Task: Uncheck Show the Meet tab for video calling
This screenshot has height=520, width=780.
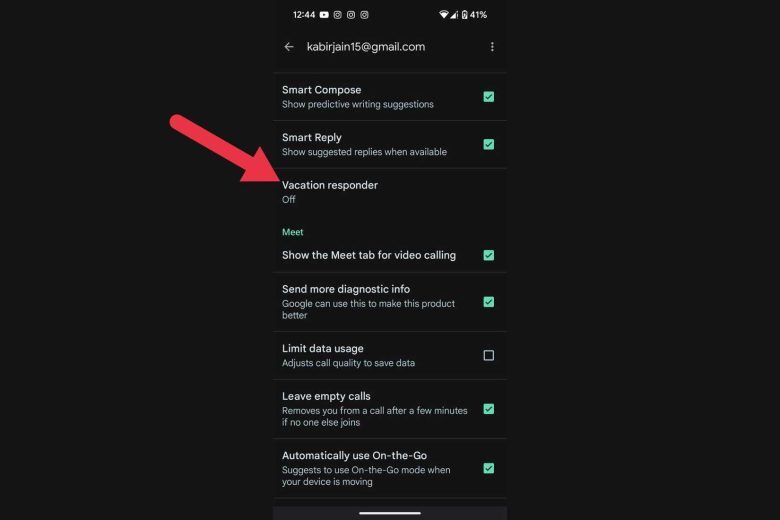Action: tap(488, 255)
